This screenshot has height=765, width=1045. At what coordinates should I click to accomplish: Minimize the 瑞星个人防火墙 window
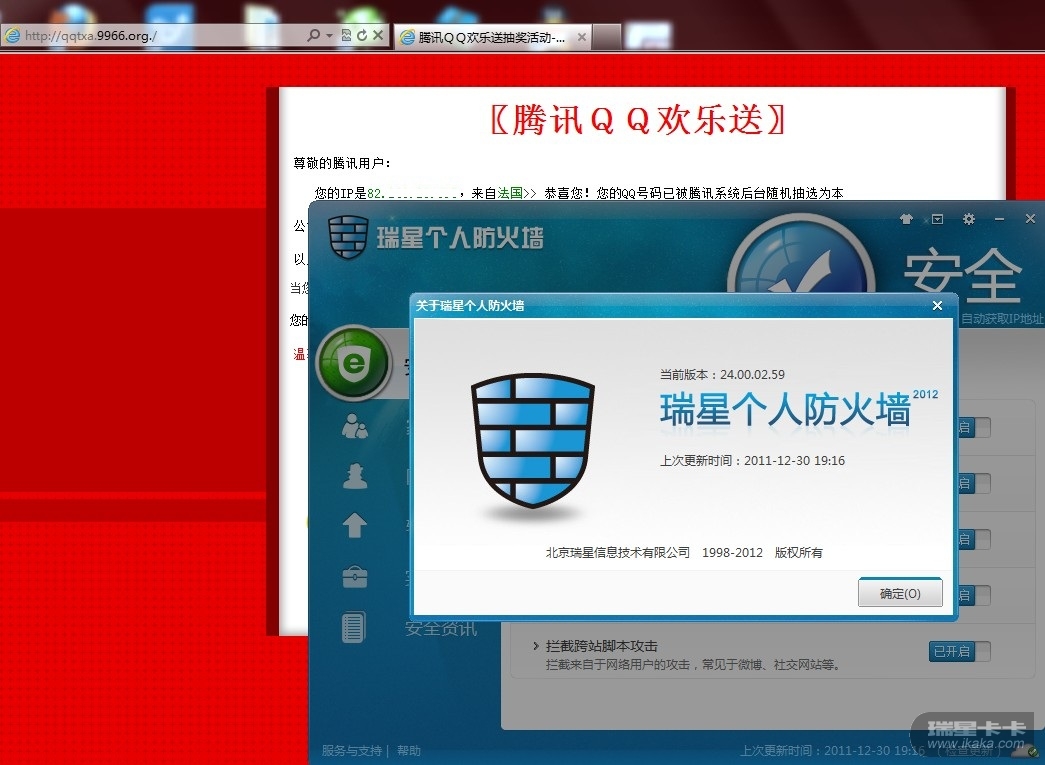[999, 219]
